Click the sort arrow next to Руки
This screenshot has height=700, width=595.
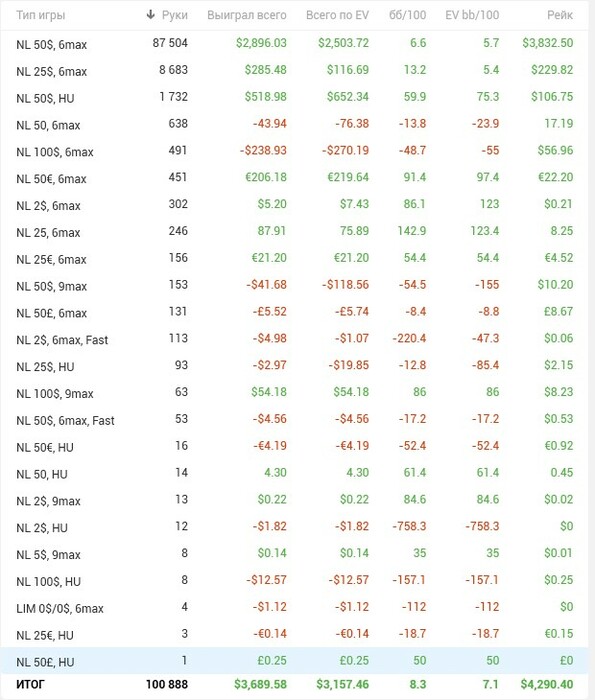[150, 15]
